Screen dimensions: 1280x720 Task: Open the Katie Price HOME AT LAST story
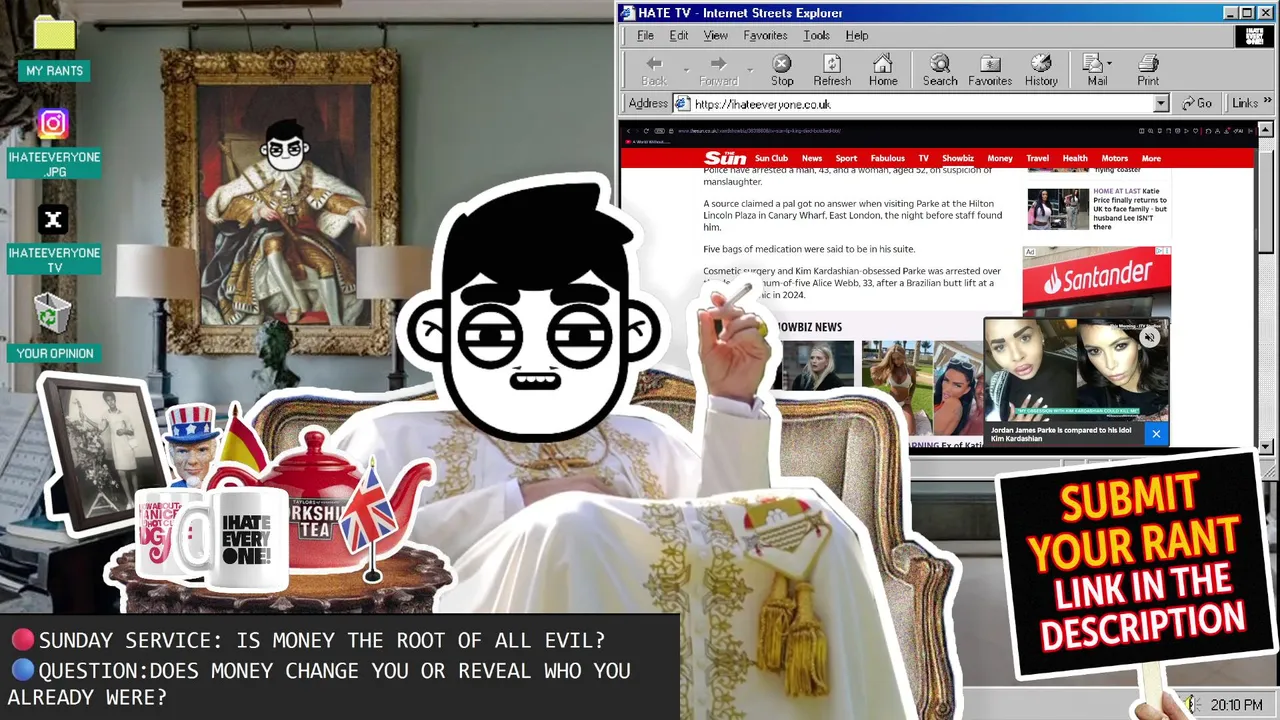tap(1130, 208)
